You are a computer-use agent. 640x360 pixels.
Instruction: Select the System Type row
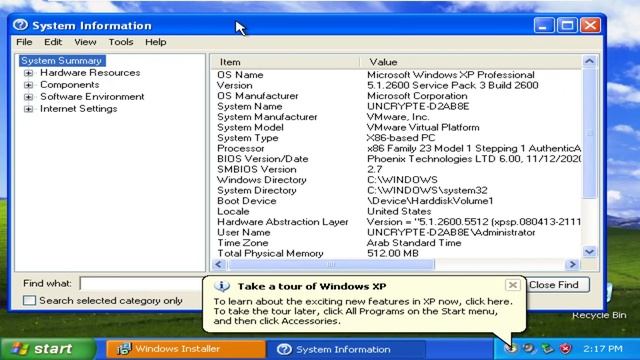click(397, 138)
